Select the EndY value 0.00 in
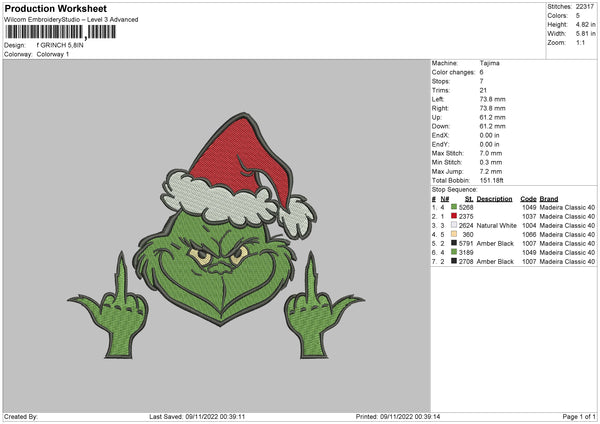 point(489,144)
